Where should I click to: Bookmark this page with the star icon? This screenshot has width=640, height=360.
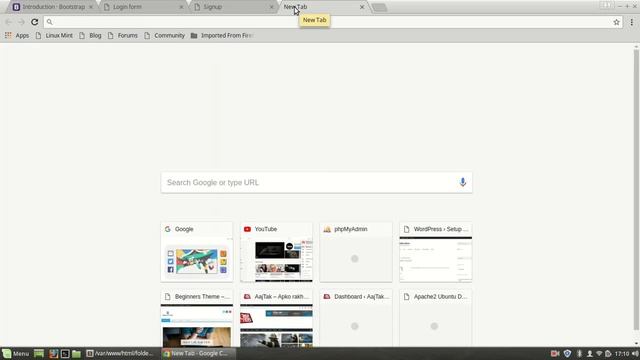click(616, 22)
